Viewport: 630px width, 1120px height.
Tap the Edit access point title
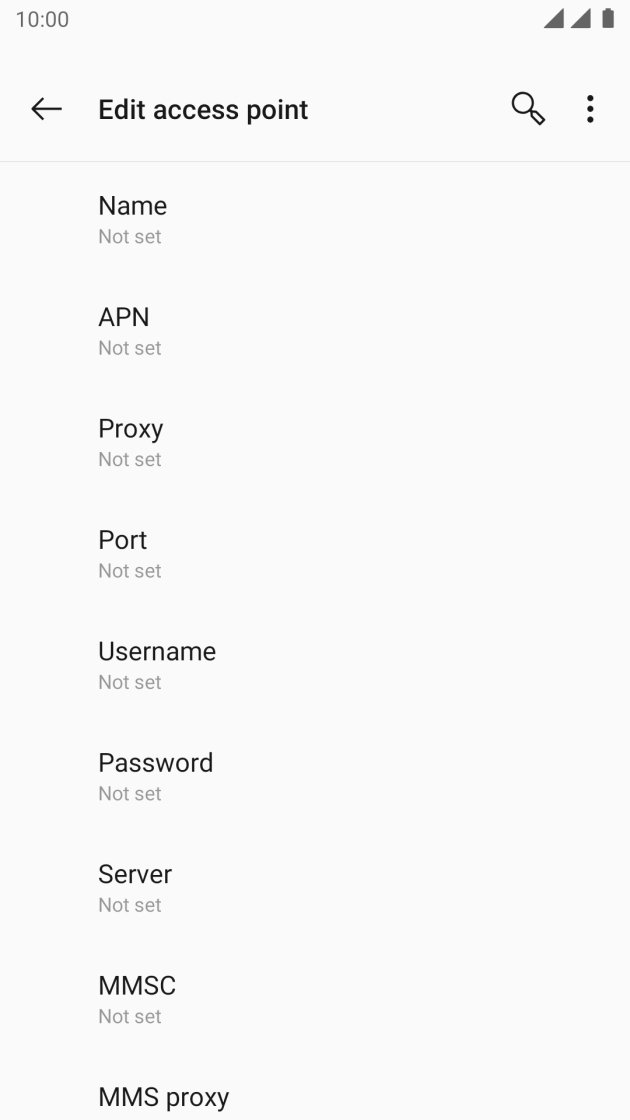(203, 109)
